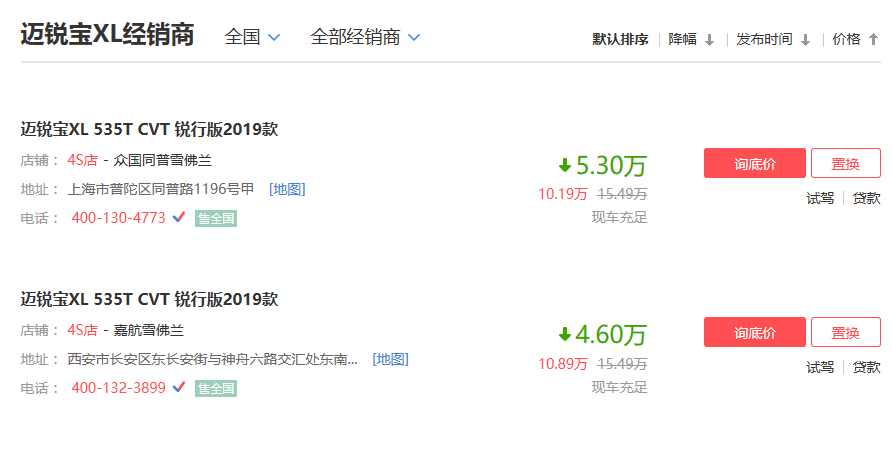Click the 降幅 sort arrow icon
892x455 pixels.
(x=709, y=40)
